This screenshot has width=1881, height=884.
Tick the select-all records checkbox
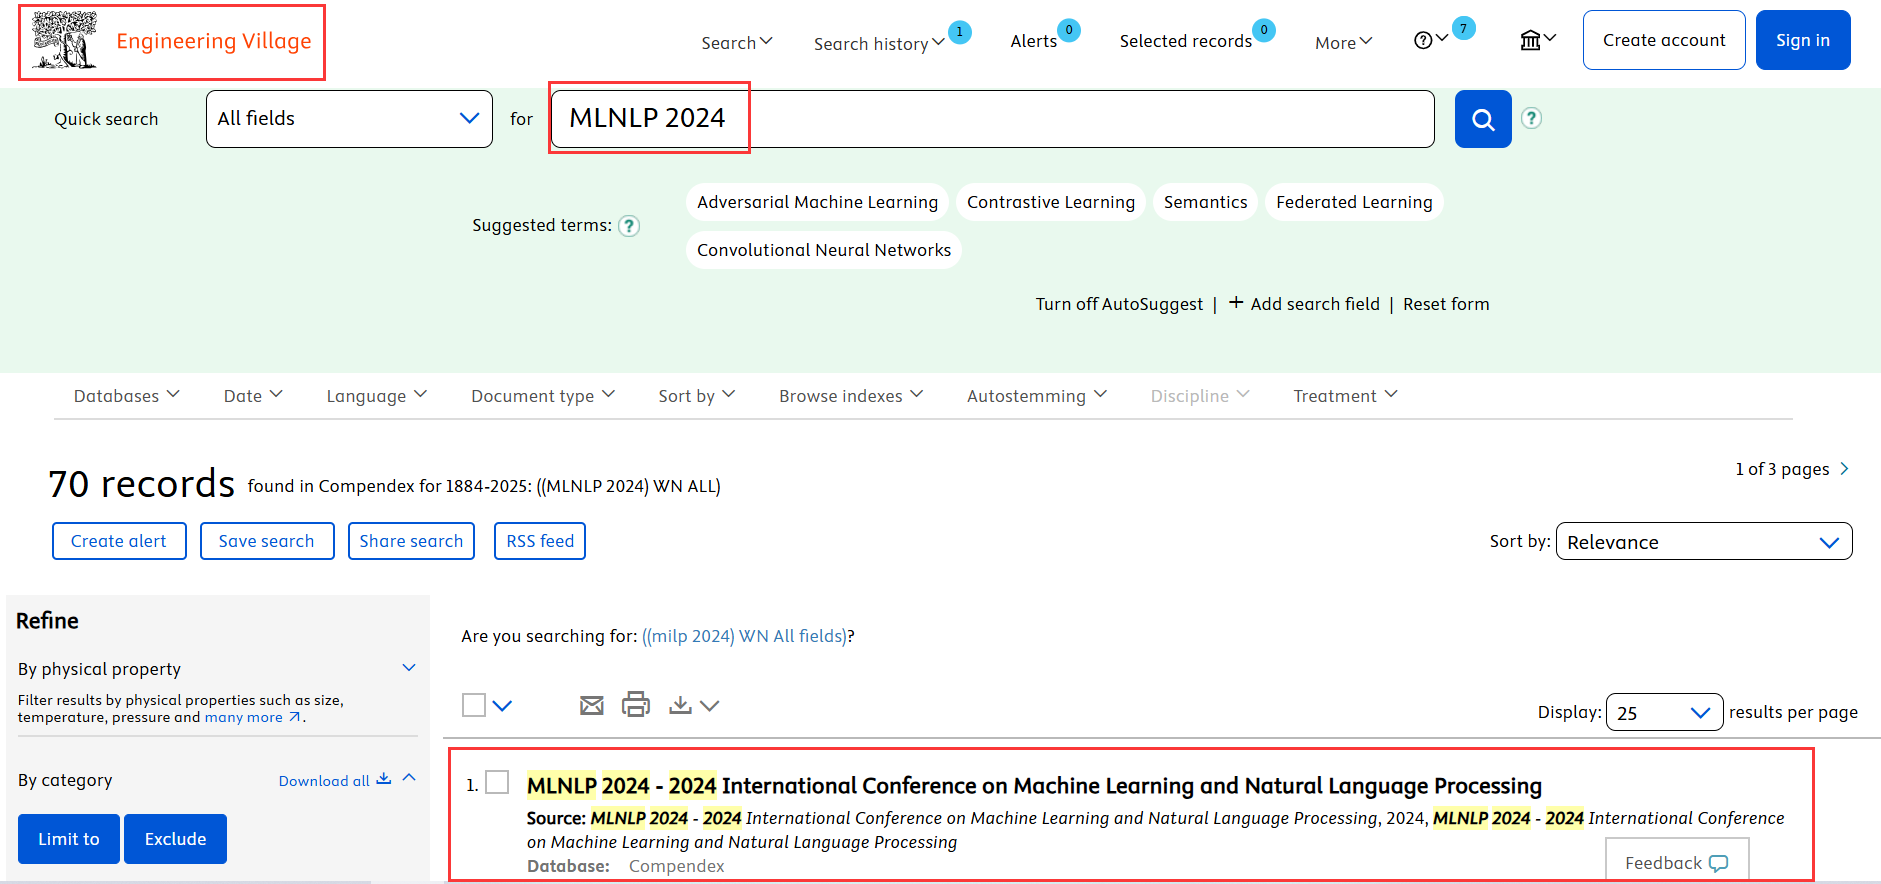tap(474, 705)
